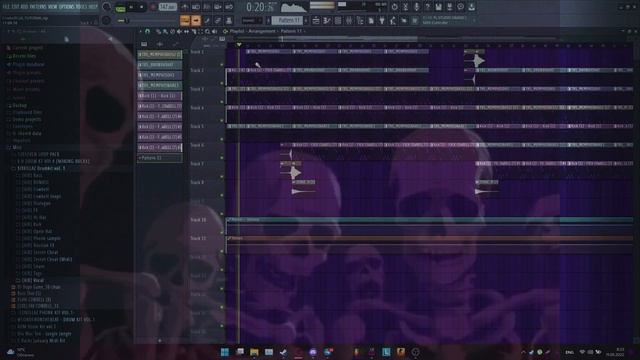Open the FILE menu
Screen dimensions: 640x360
point(6,7)
